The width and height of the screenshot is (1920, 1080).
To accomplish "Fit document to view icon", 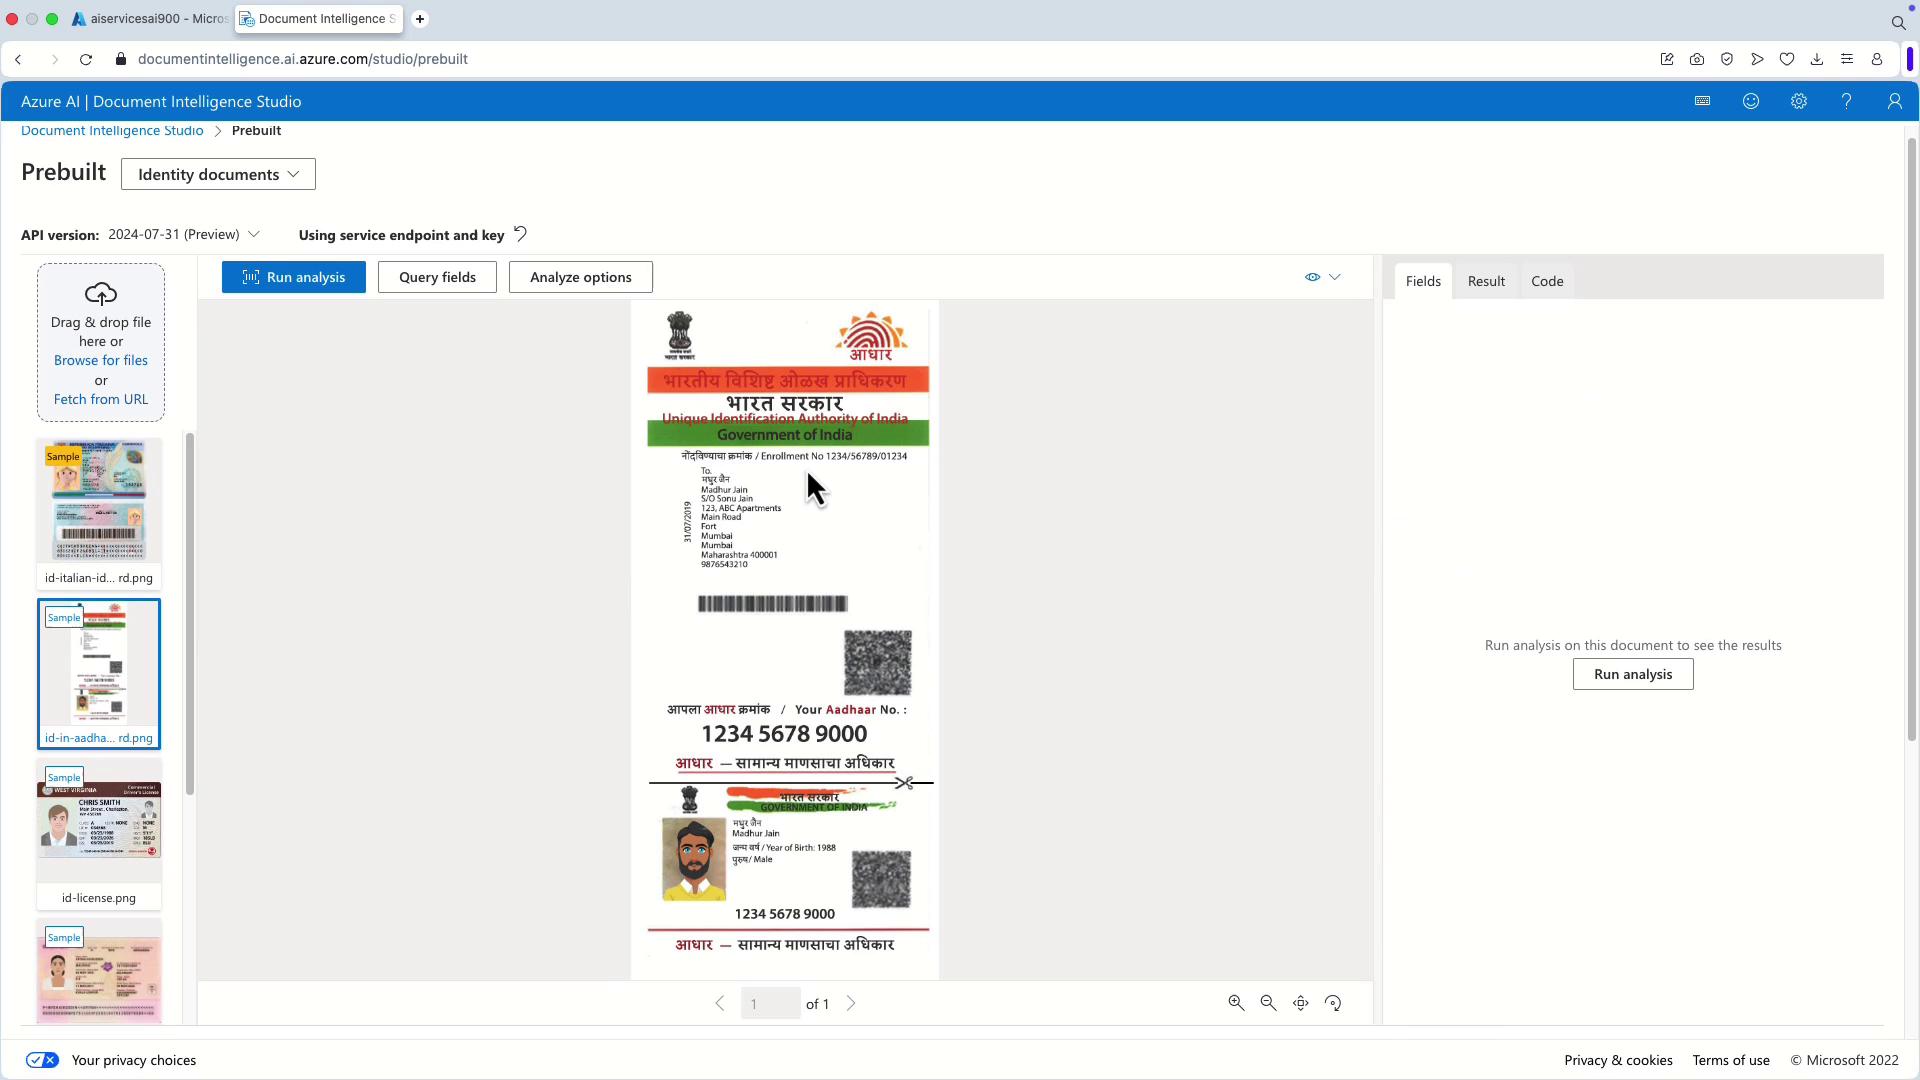I will pos(1301,1003).
